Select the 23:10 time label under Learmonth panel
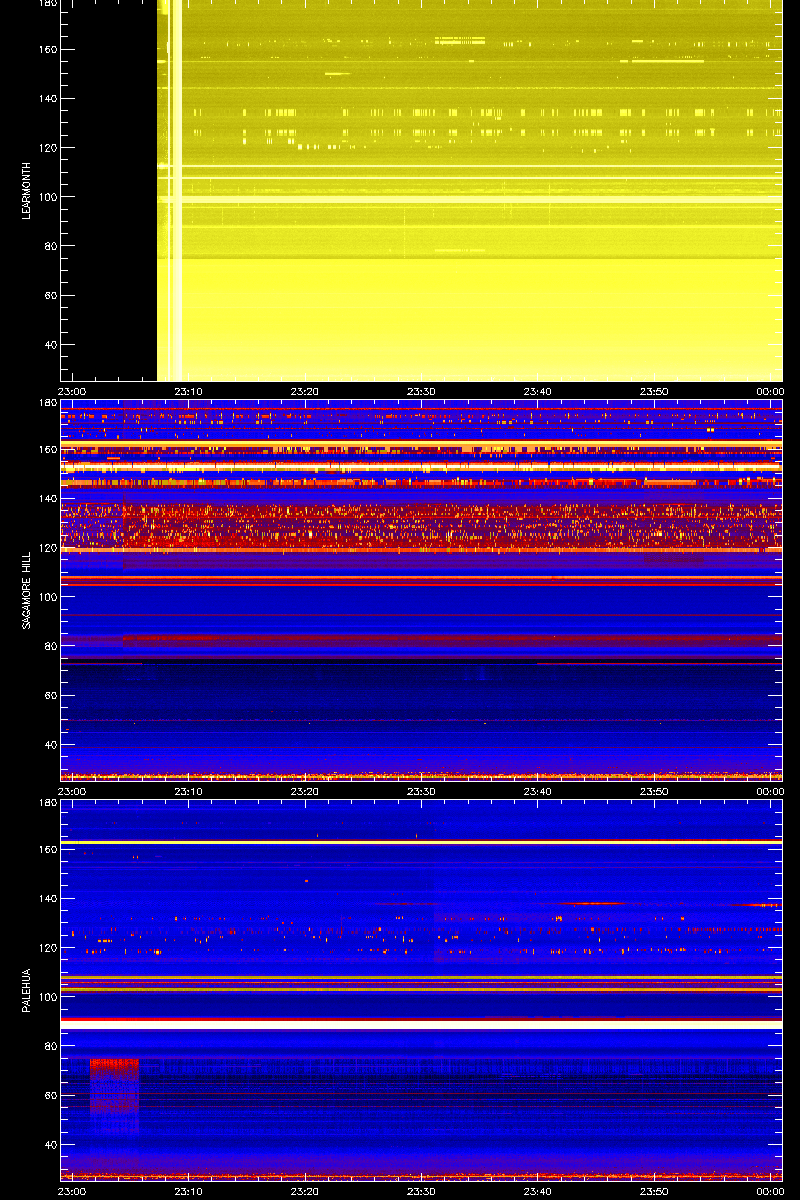 [x=189, y=391]
